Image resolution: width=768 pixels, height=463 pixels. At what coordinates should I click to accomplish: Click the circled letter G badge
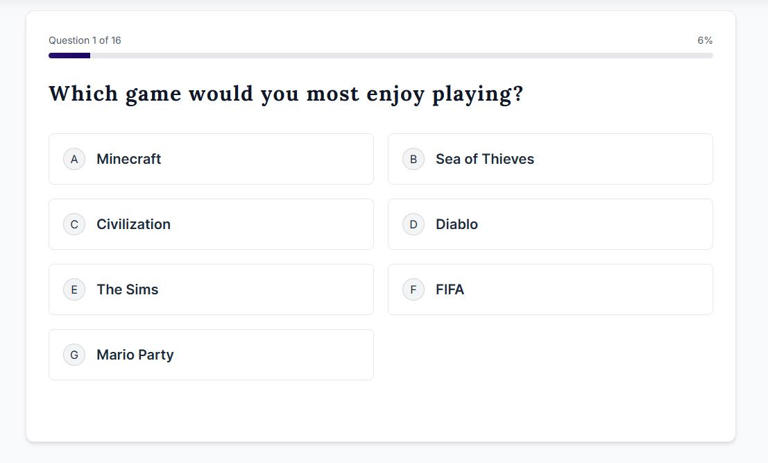pos(74,354)
